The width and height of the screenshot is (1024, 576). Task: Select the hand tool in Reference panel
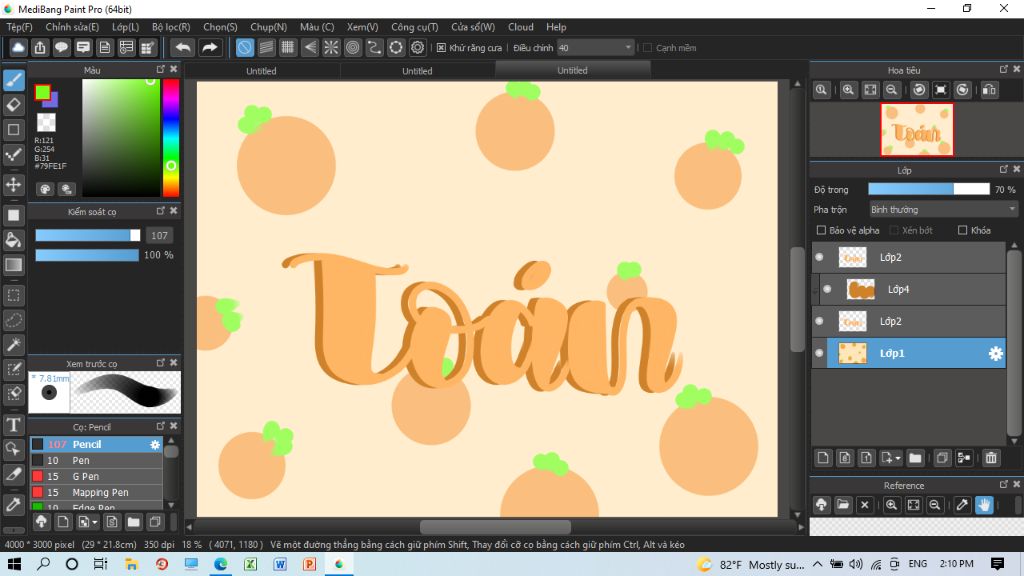coord(984,505)
